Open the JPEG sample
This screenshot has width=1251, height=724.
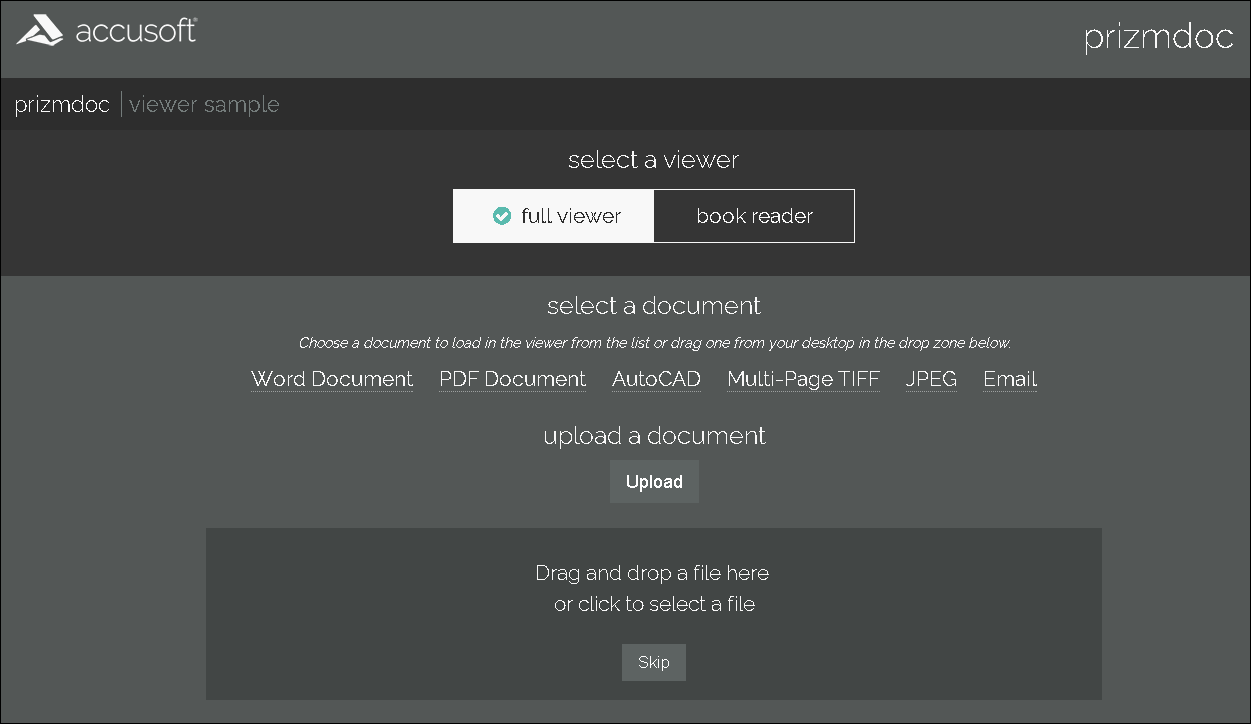931,379
